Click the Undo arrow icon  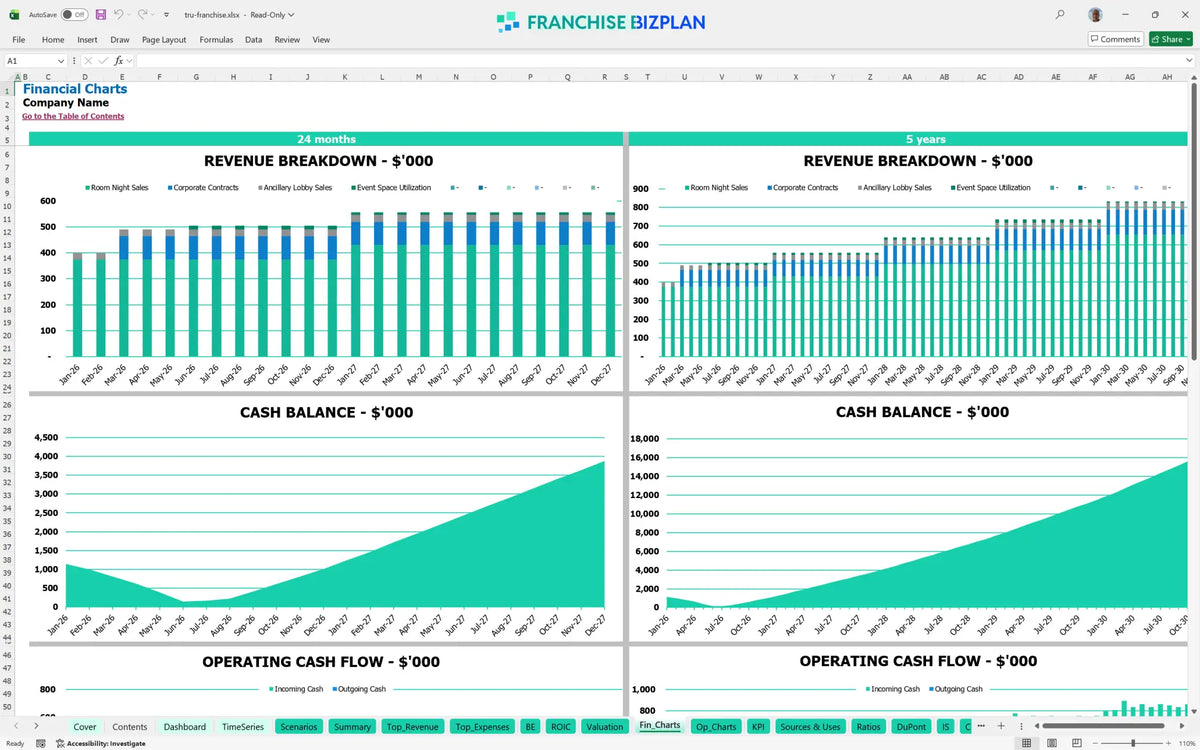point(118,15)
